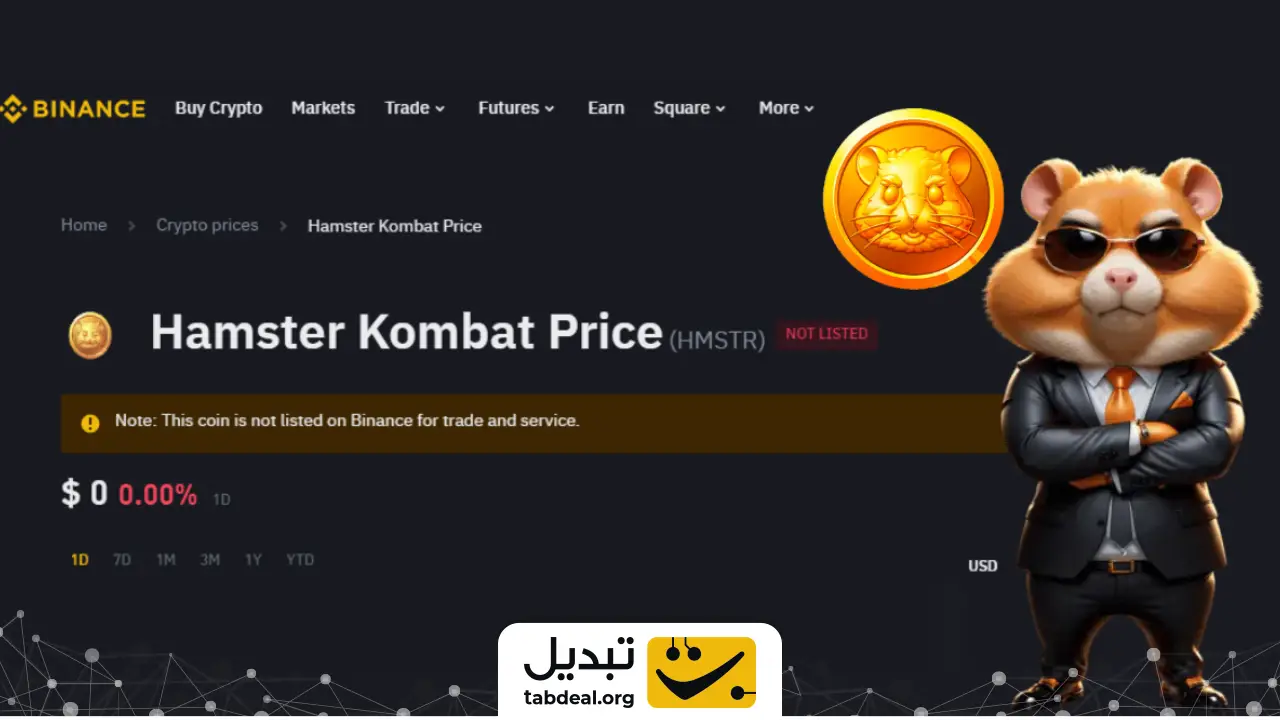Expand the Square dropdown

(x=689, y=108)
